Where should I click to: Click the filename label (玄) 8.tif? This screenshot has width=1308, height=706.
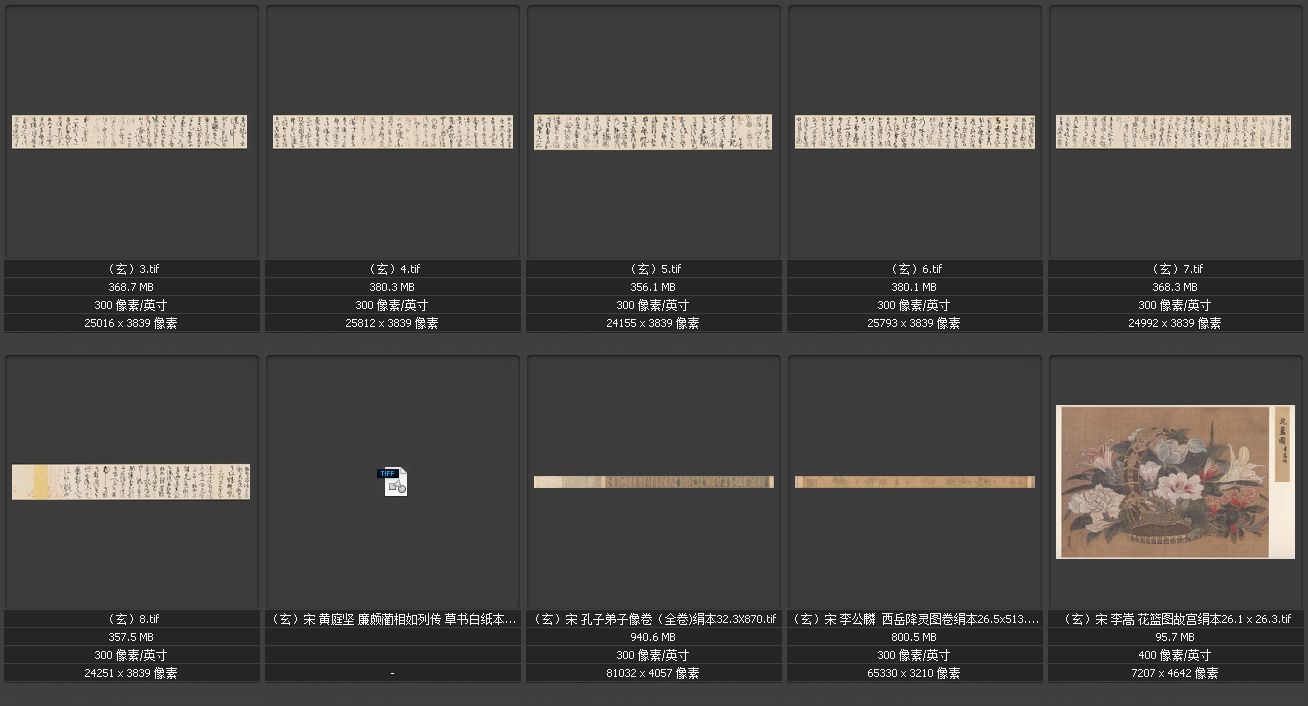132,619
